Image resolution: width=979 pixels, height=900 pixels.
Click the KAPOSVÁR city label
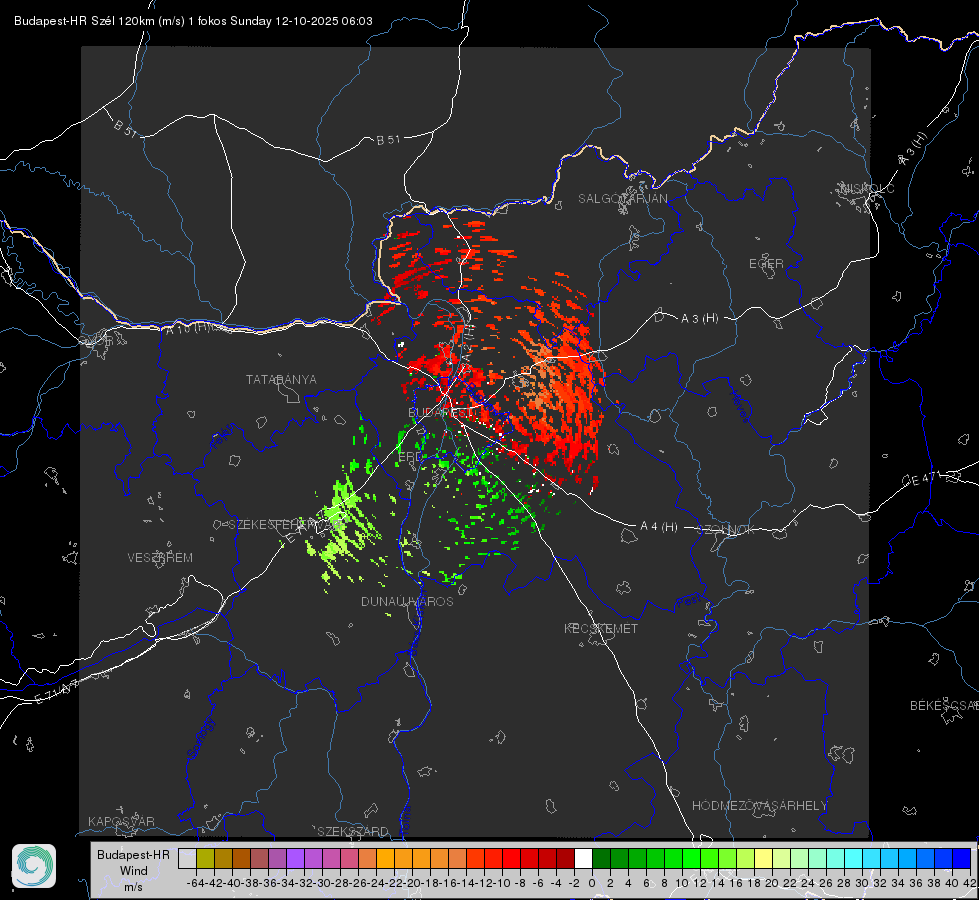121,821
